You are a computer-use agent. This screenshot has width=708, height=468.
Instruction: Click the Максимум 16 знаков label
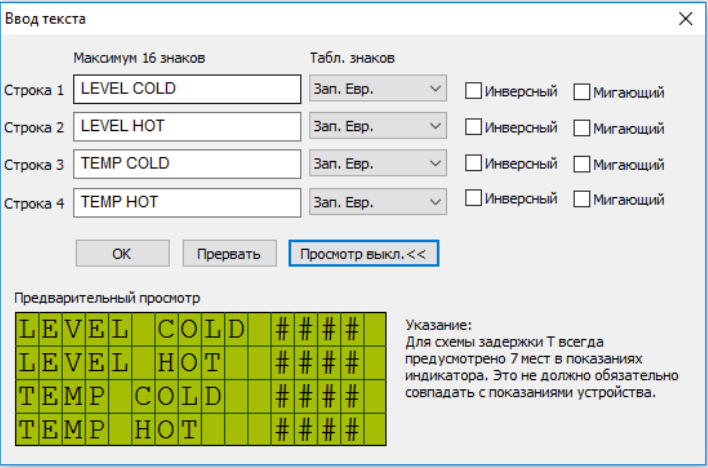pos(139,58)
